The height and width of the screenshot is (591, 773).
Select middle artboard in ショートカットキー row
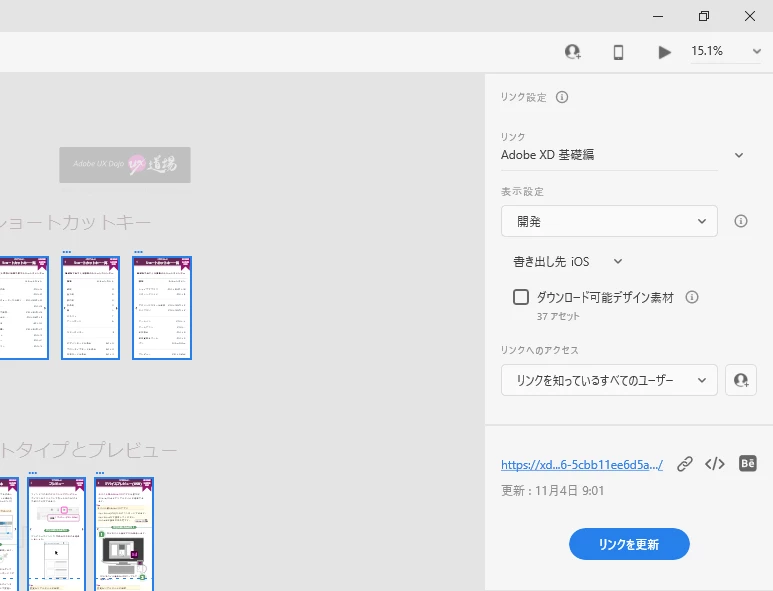[91, 308]
